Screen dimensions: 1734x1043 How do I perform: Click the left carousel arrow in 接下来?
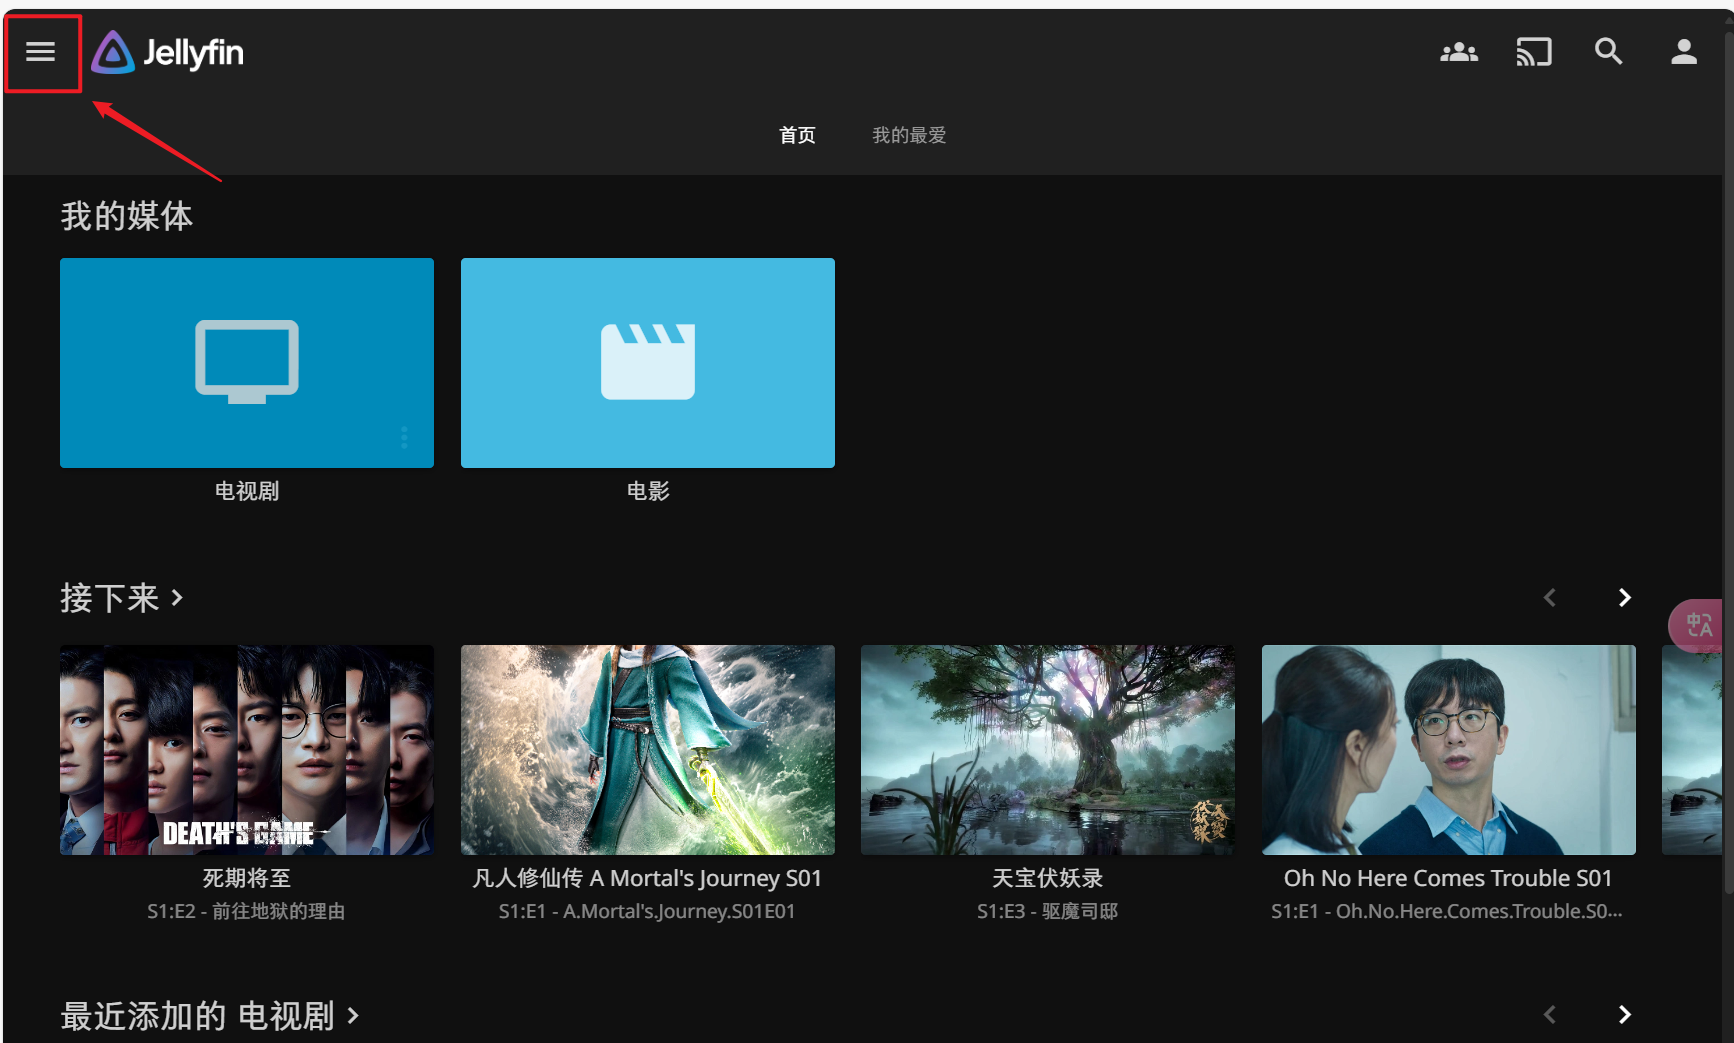pos(1549,597)
